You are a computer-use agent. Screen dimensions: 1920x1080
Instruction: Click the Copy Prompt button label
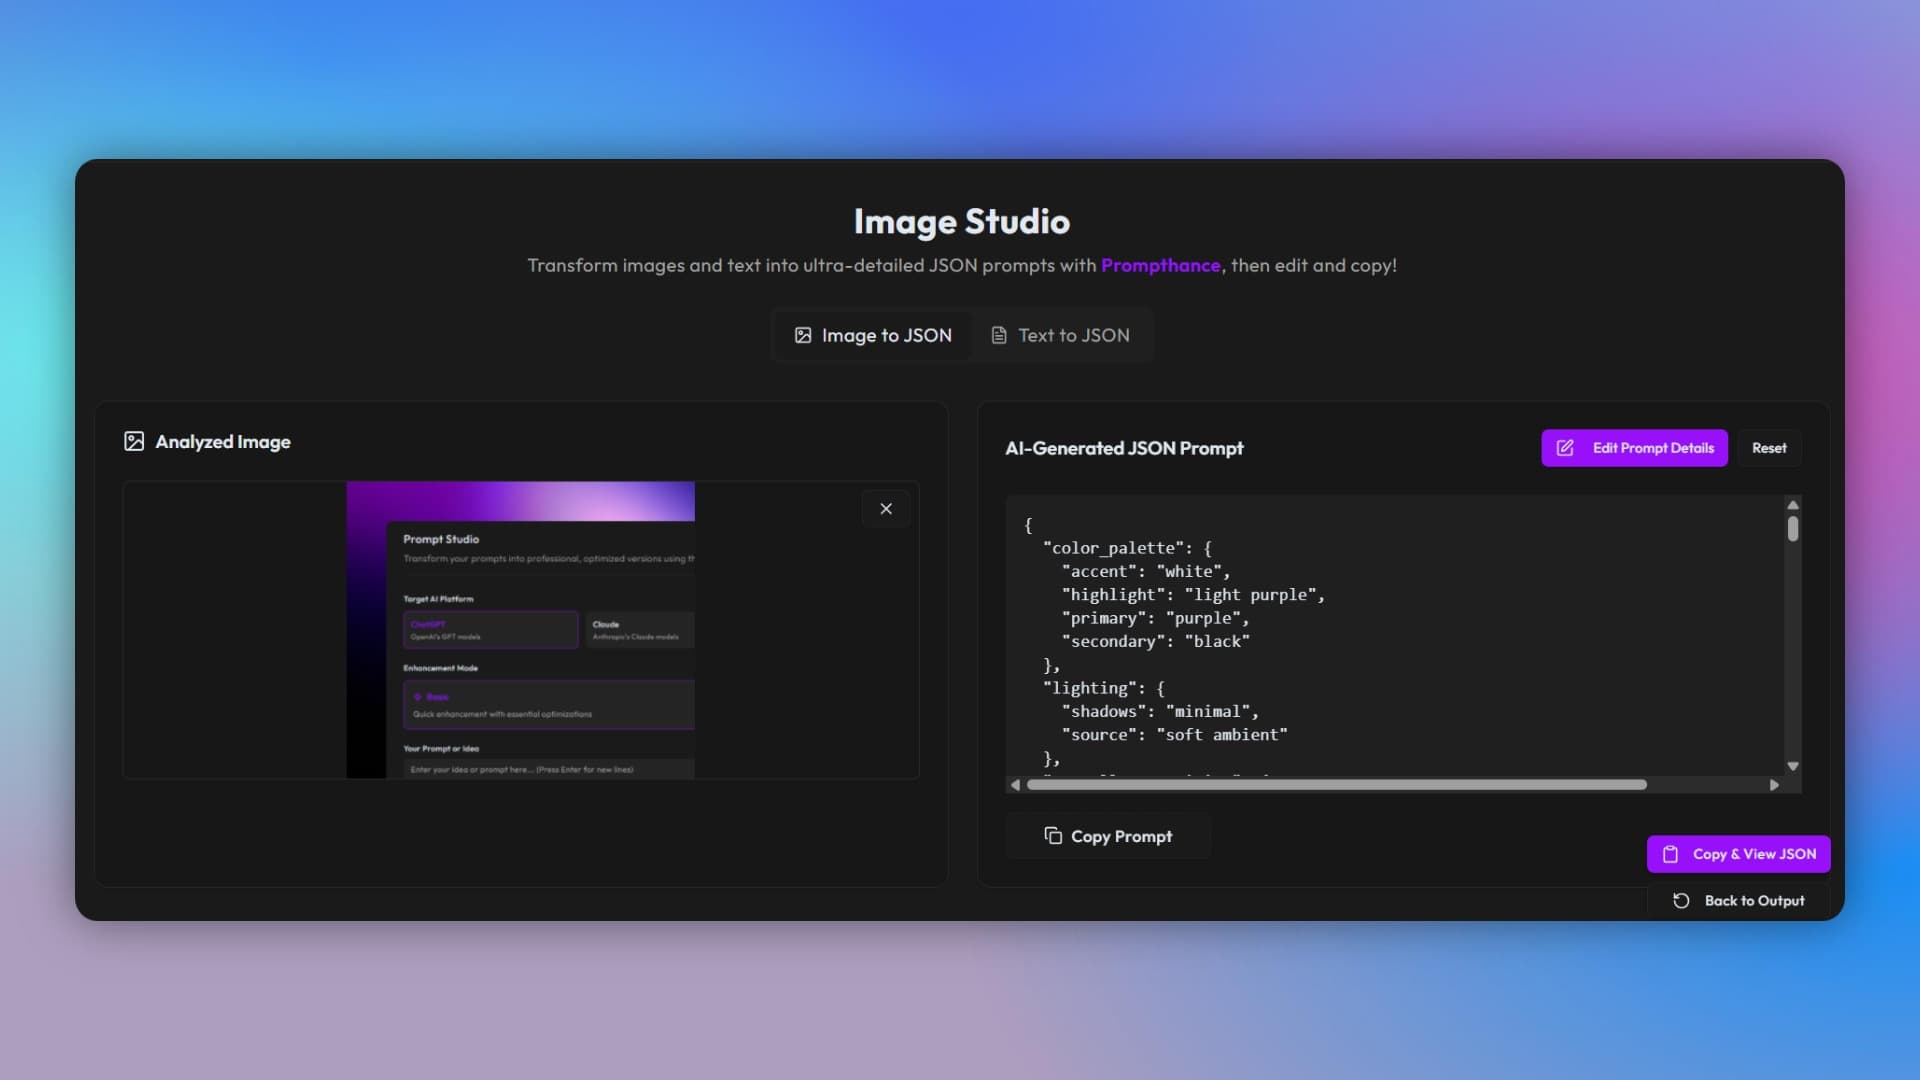click(x=1121, y=836)
